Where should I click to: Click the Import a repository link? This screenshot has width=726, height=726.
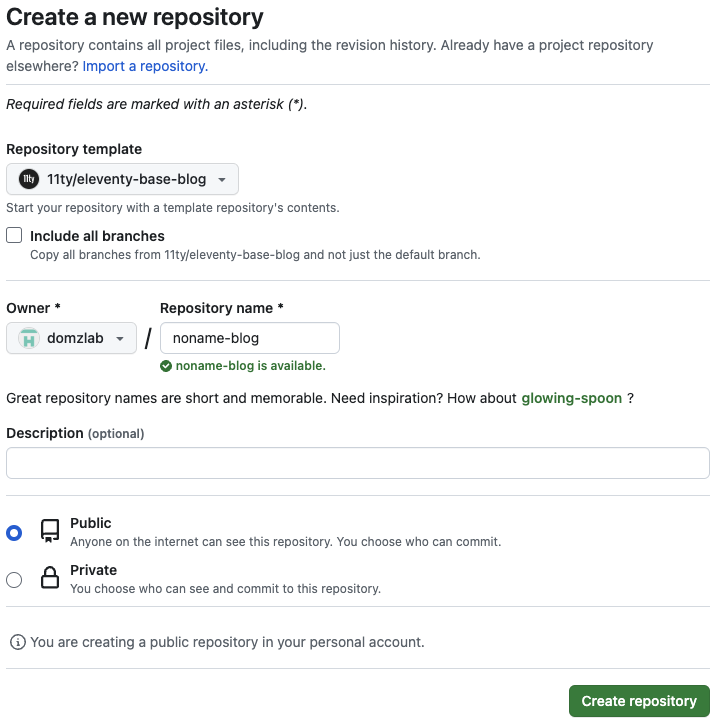[145, 66]
